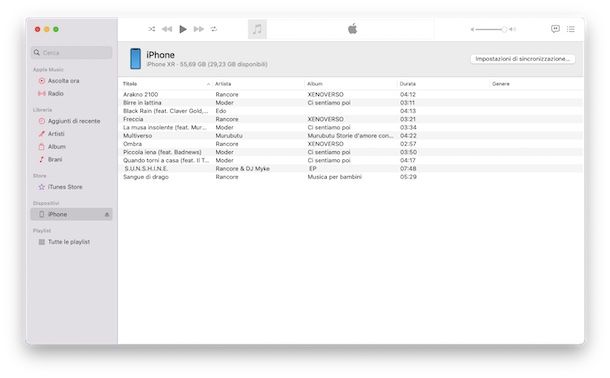Click the Apple logo in the status display
Image resolution: width=610 pixels, height=378 pixels.
tap(352, 29)
